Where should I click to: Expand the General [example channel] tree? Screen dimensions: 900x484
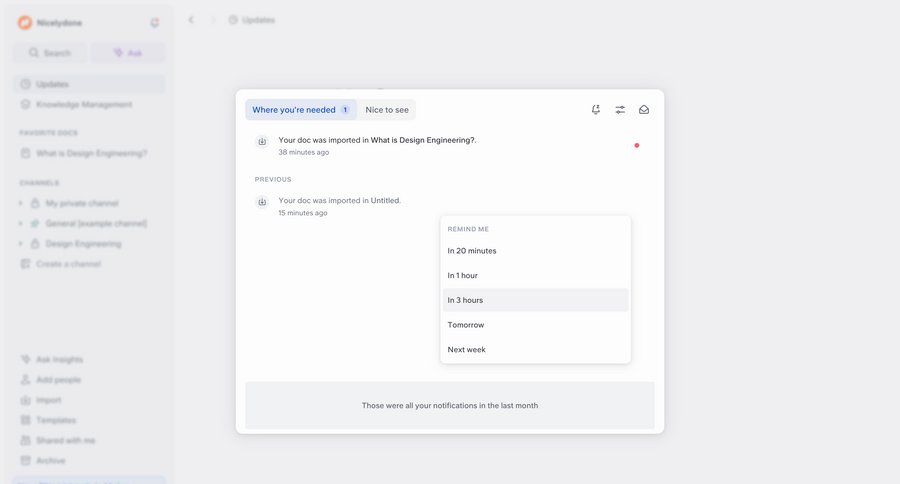click(20, 224)
